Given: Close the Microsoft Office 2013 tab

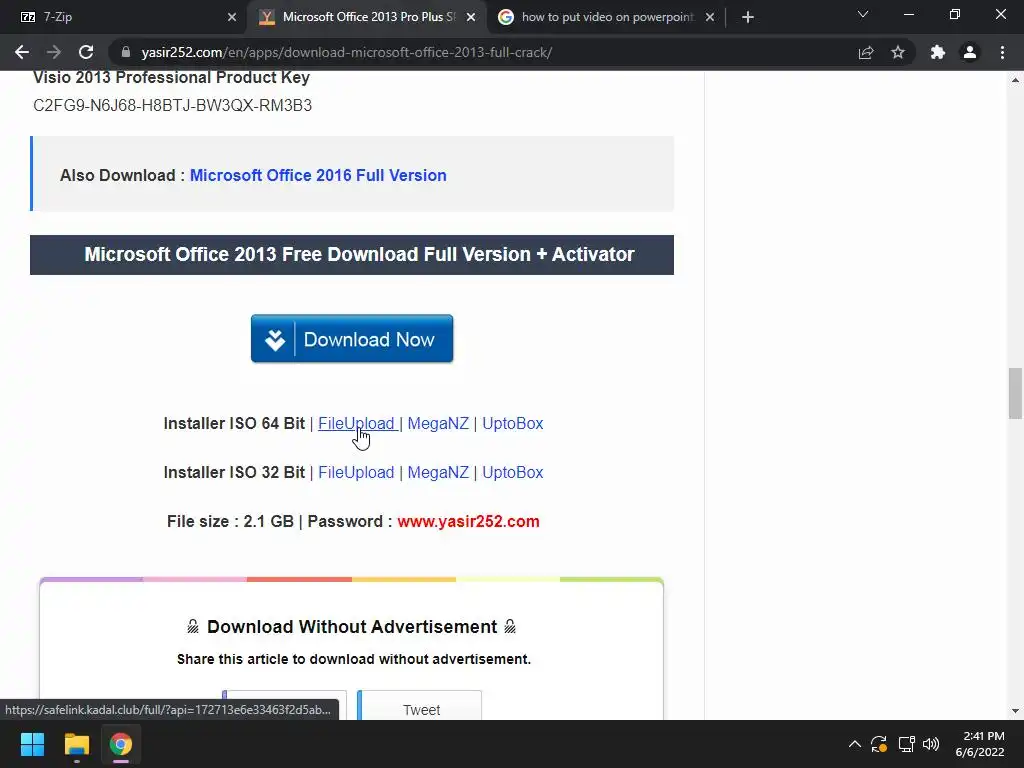Looking at the screenshot, I should click(471, 17).
